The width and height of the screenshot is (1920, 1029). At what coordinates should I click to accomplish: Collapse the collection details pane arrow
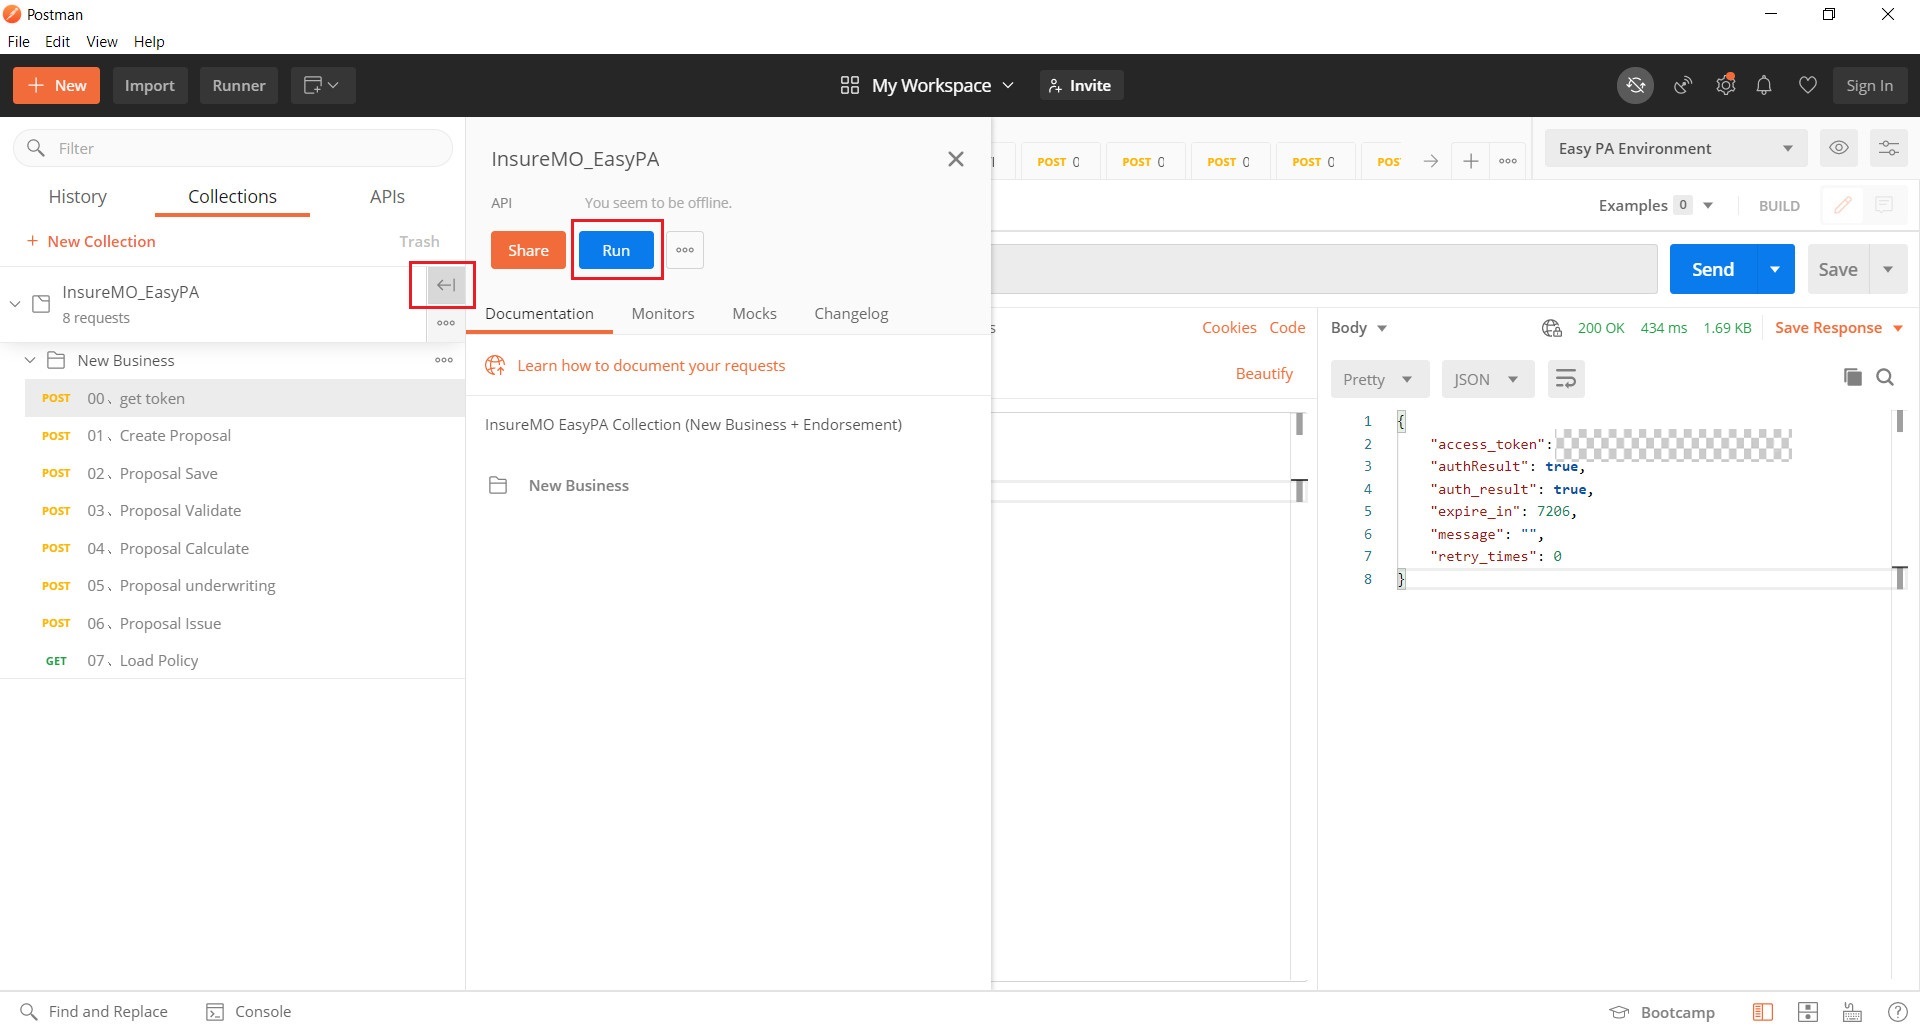click(x=446, y=285)
